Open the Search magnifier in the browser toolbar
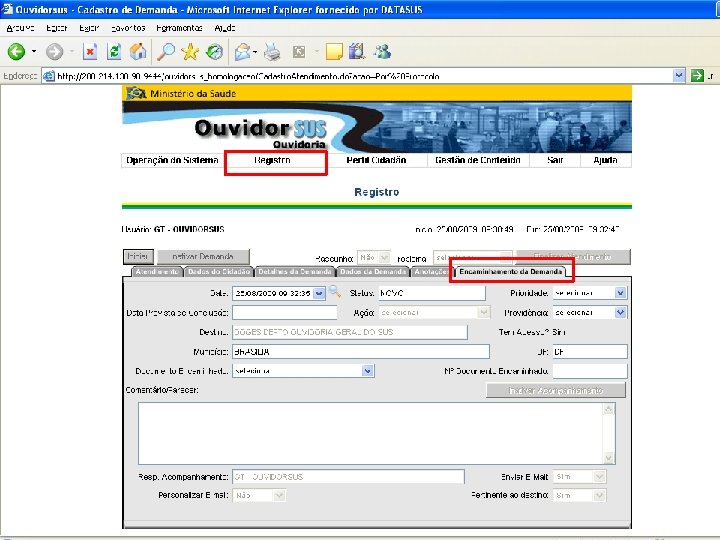The image size is (720, 540). pyautogui.click(x=166, y=51)
